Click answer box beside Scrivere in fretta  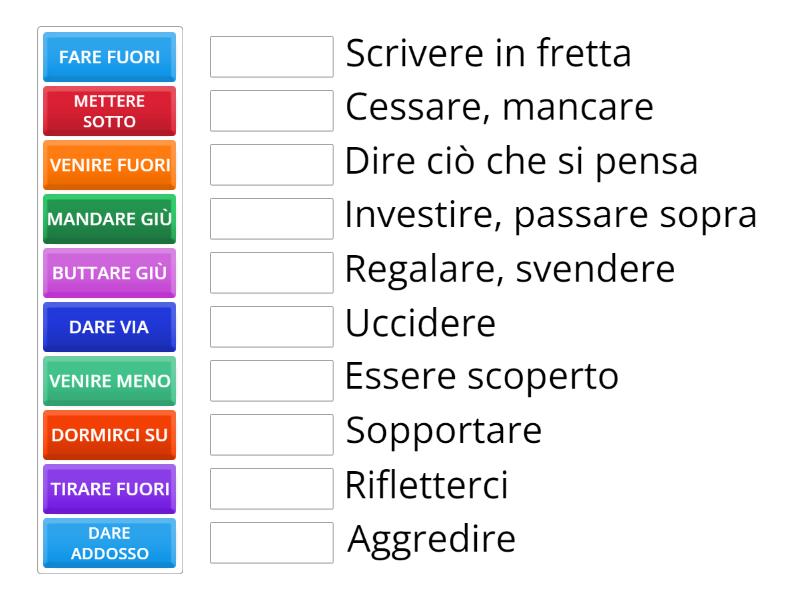tap(272, 57)
